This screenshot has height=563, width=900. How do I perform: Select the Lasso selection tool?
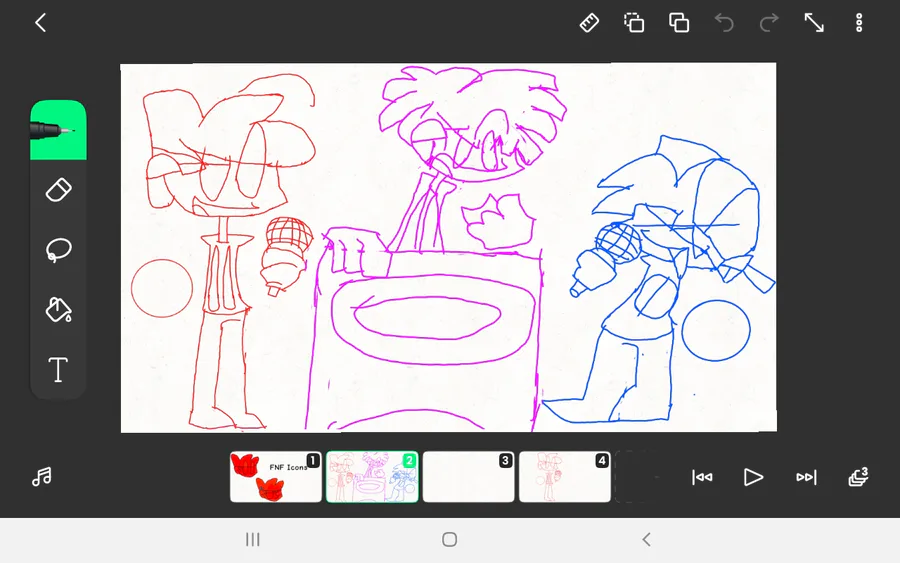tap(58, 250)
